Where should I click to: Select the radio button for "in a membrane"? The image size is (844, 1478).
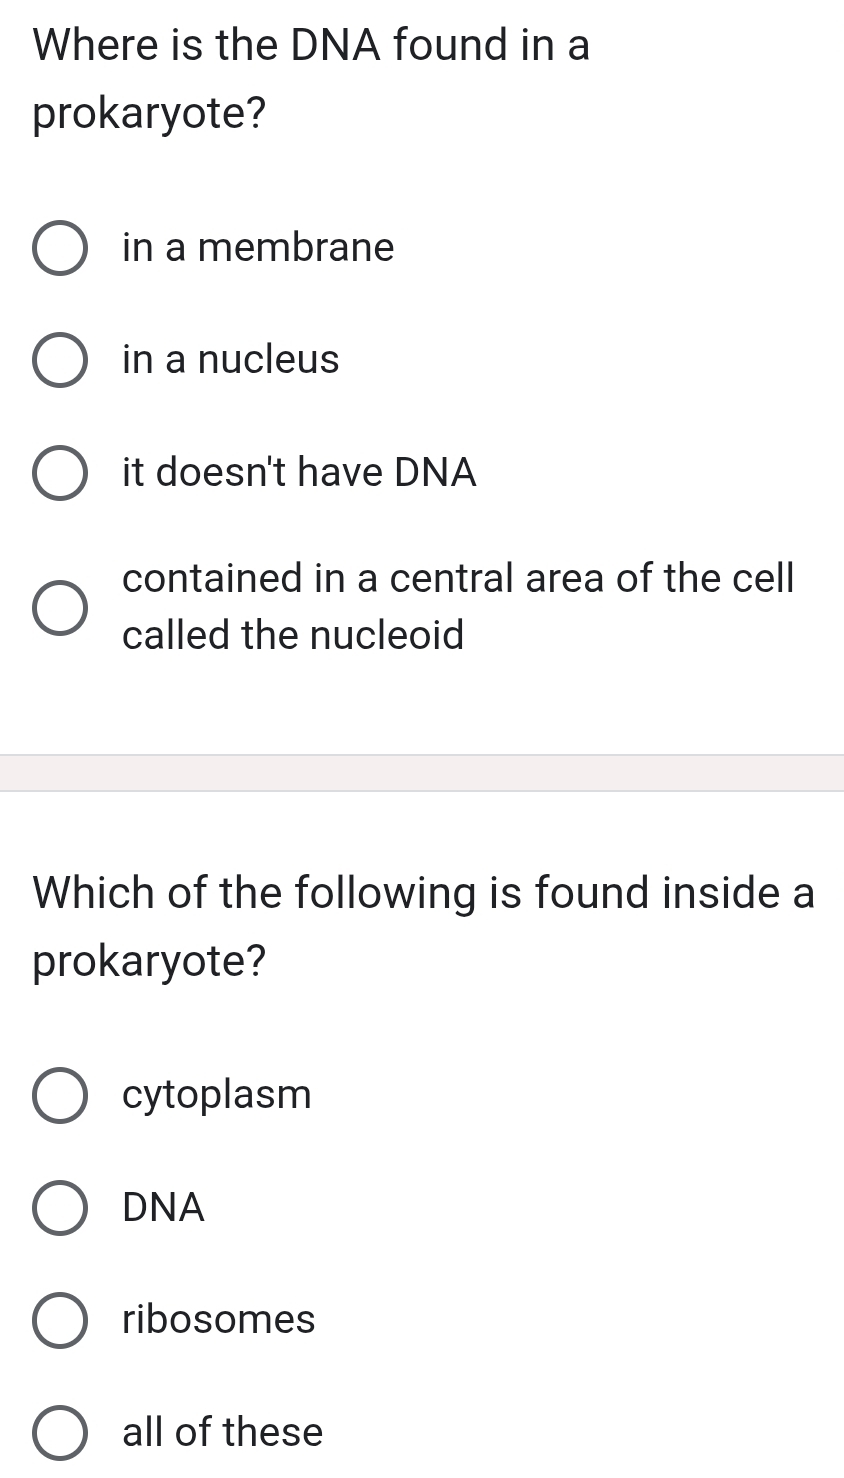(61, 249)
